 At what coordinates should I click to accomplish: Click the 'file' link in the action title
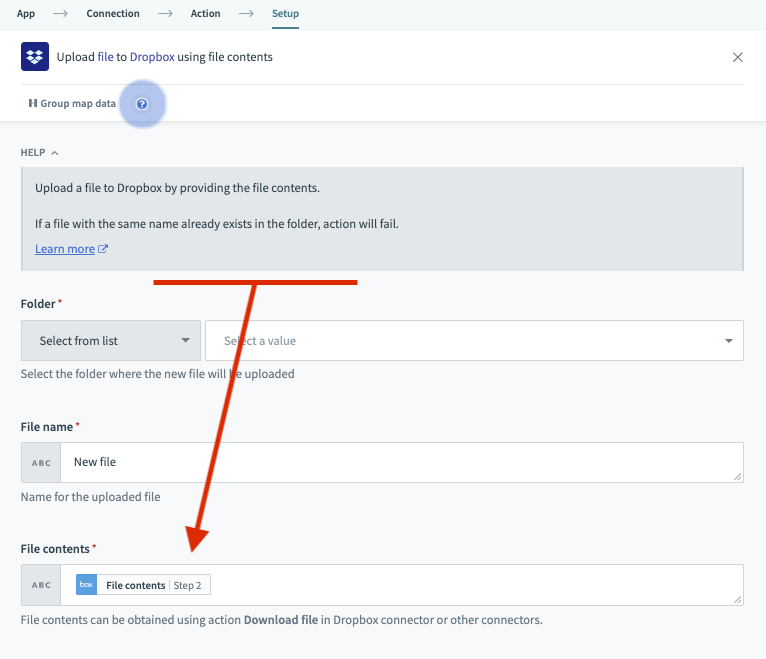pos(106,57)
